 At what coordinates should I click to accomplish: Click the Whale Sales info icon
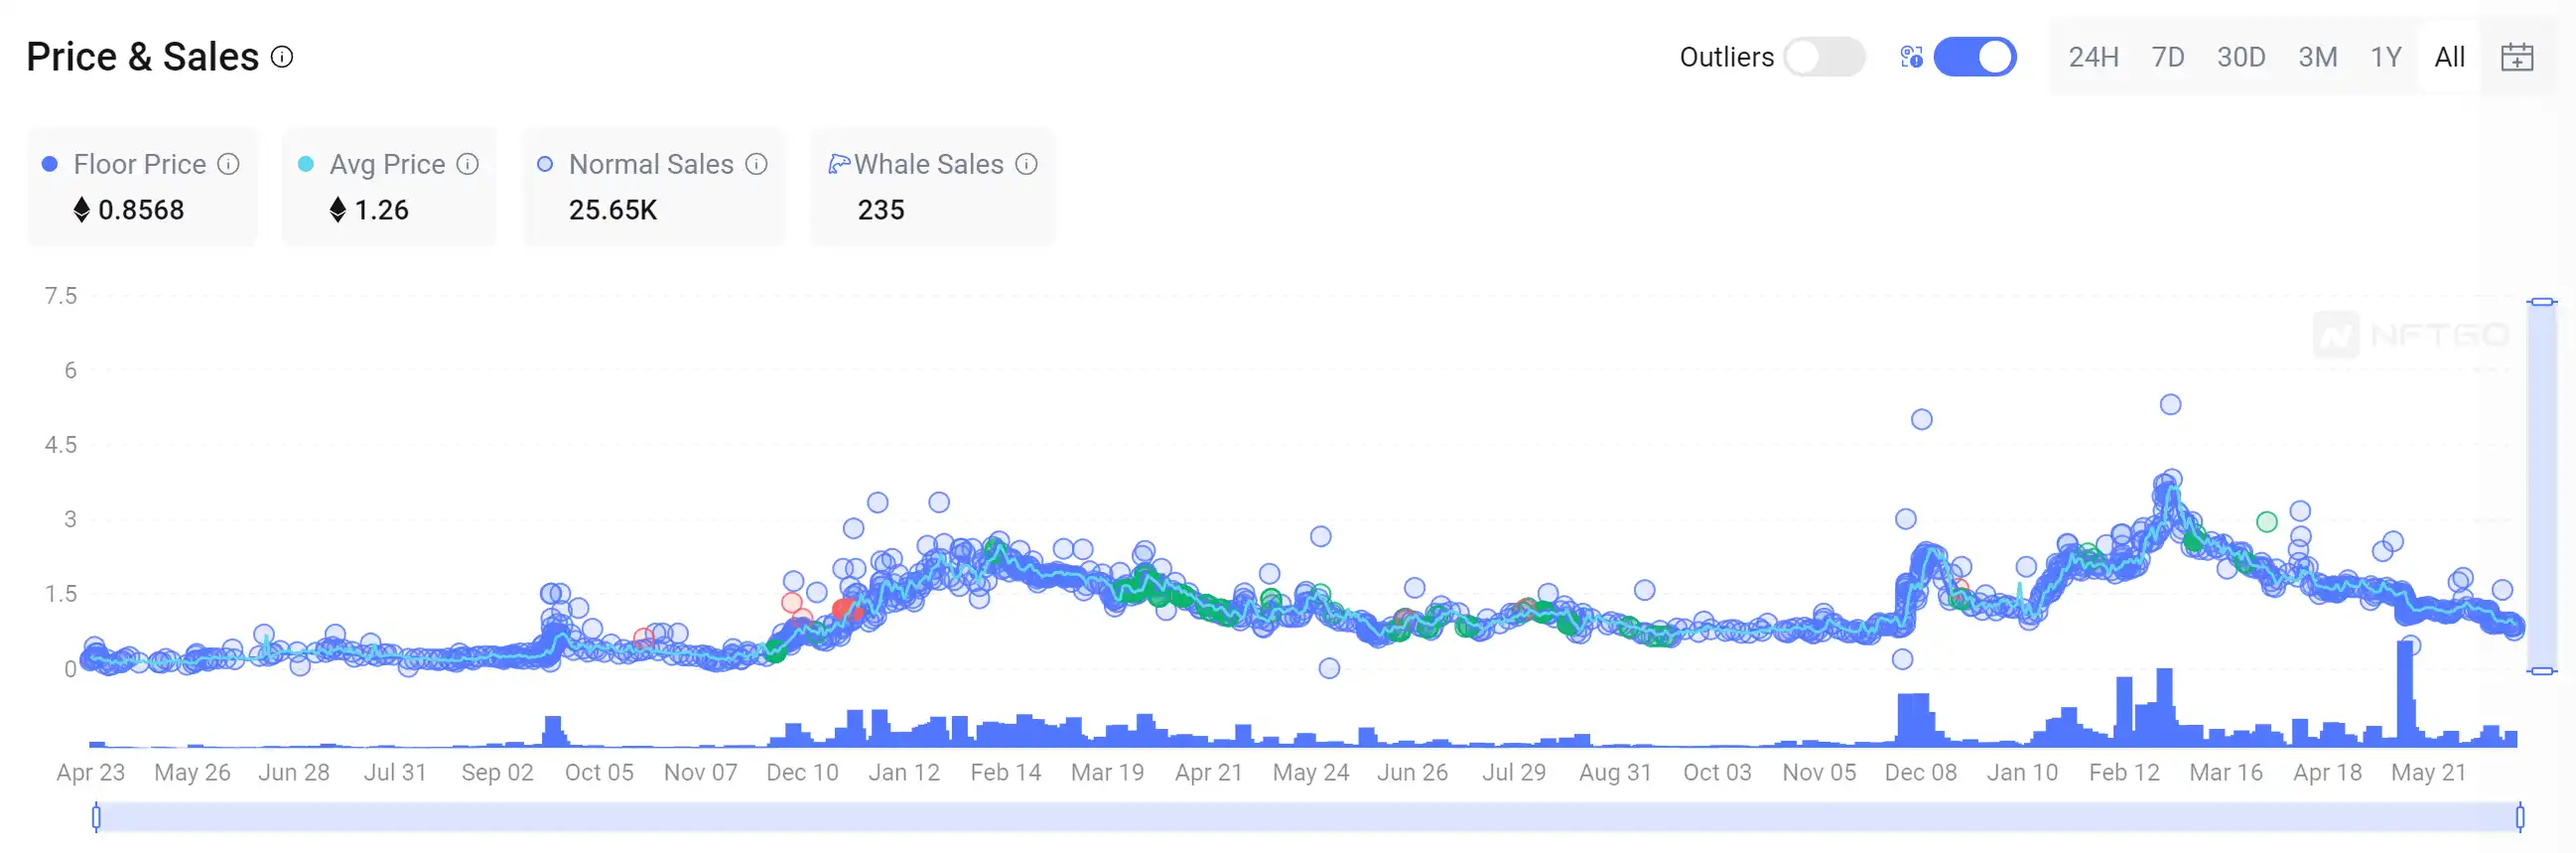click(x=1026, y=164)
